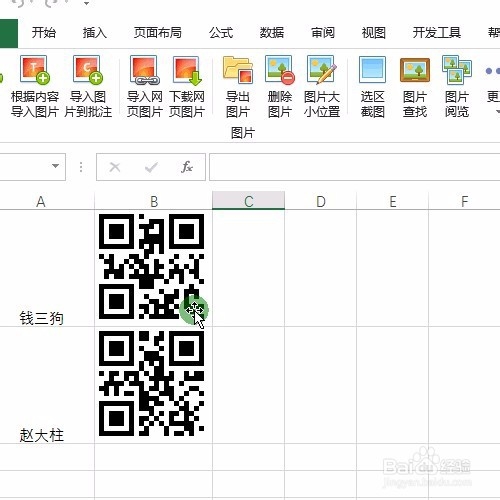Switch to the 视图 tab
The width and height of the screenshot is (500, 500).
click(374, 33)
